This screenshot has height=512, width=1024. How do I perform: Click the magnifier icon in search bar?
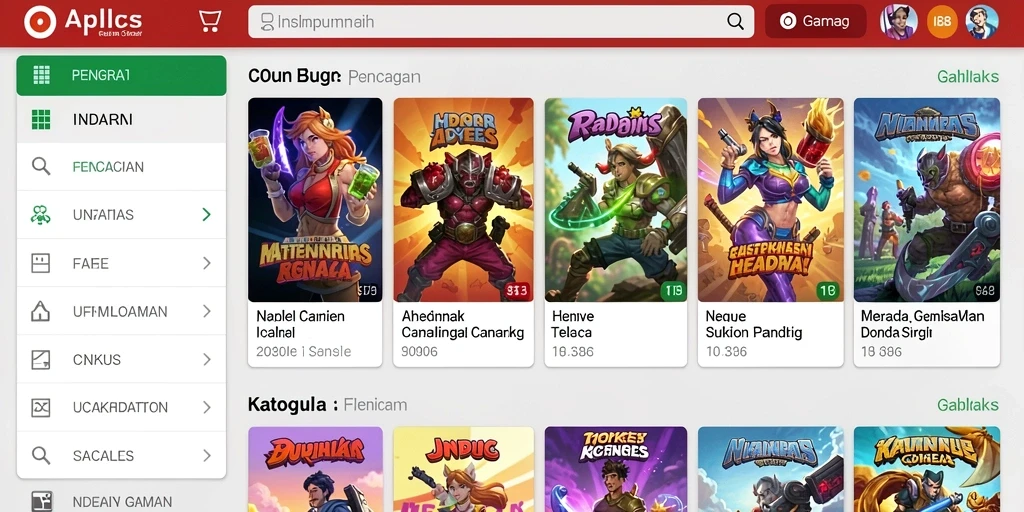click(x=735, y=22)
